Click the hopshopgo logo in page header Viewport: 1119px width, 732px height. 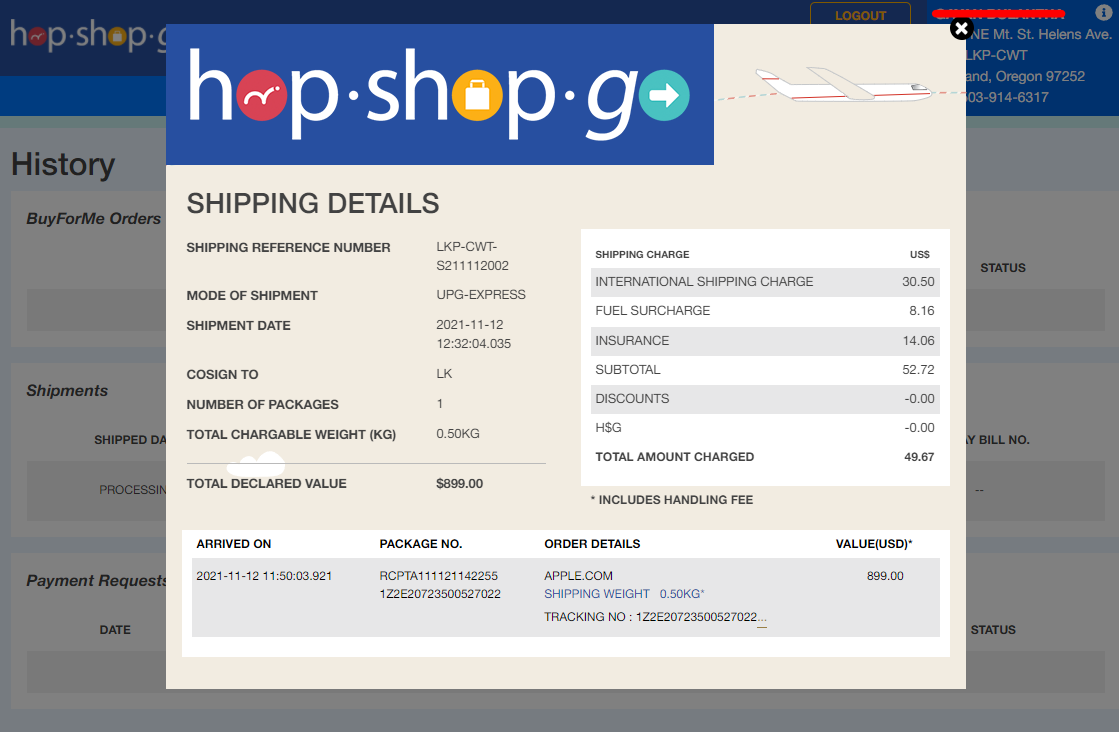(x=87, y=34)
